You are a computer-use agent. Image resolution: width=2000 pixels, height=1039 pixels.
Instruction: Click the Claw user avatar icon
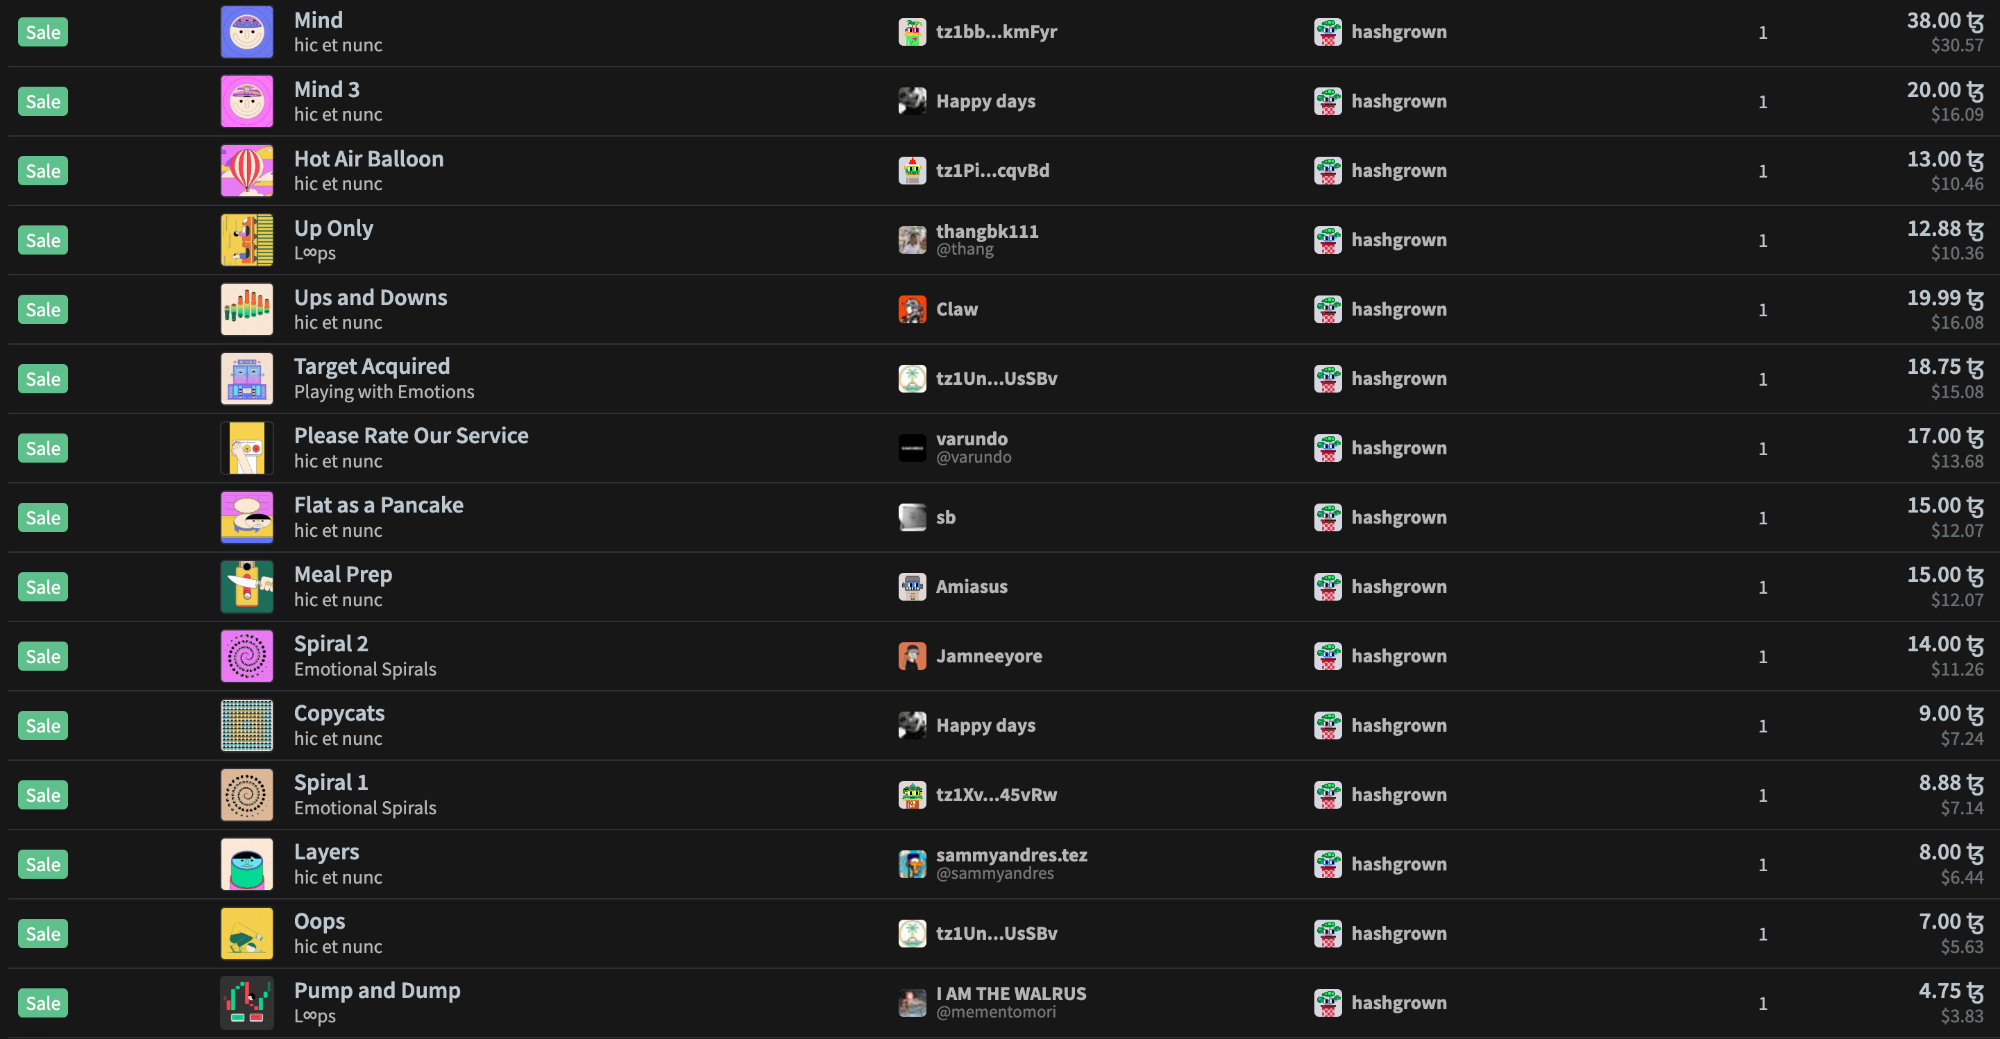click(912, 310)
